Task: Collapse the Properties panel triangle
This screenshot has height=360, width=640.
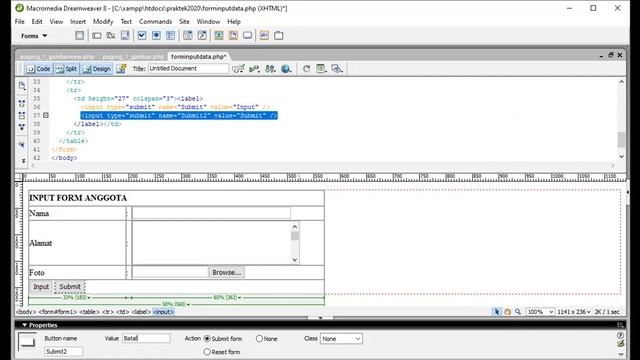Action: pos(24,325)
